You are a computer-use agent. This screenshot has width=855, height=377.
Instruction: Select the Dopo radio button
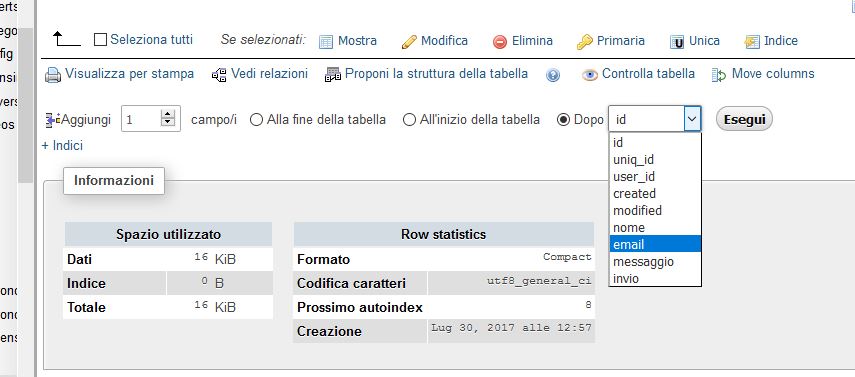point(563,120)
